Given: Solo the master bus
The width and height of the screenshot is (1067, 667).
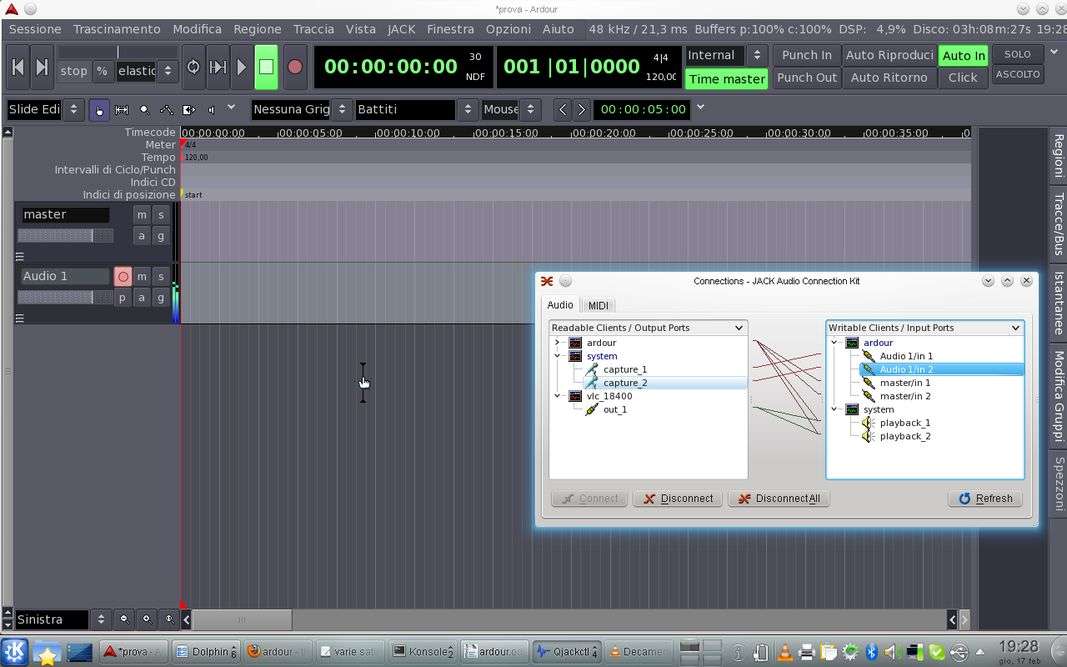Looking at the screenshot, I should [161, 215].
